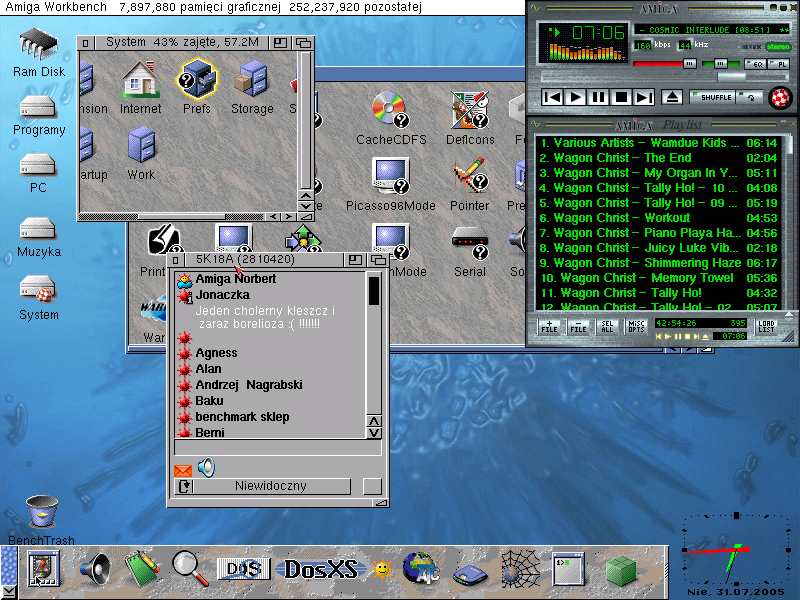
Task: Select the PC drive icon
Action: [37, 165]
